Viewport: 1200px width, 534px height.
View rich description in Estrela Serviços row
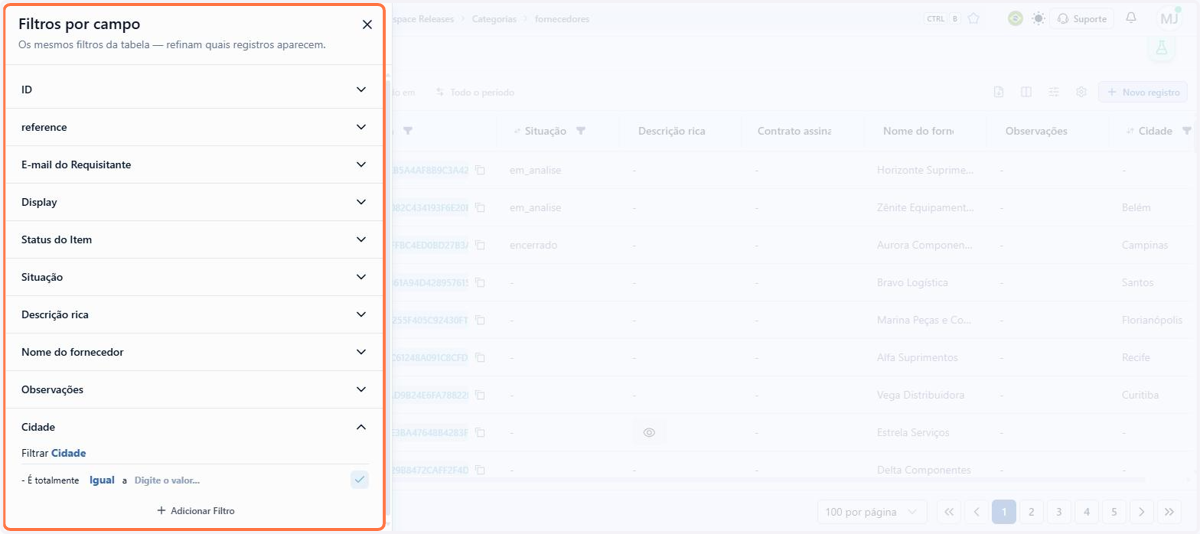click(649, 433)
